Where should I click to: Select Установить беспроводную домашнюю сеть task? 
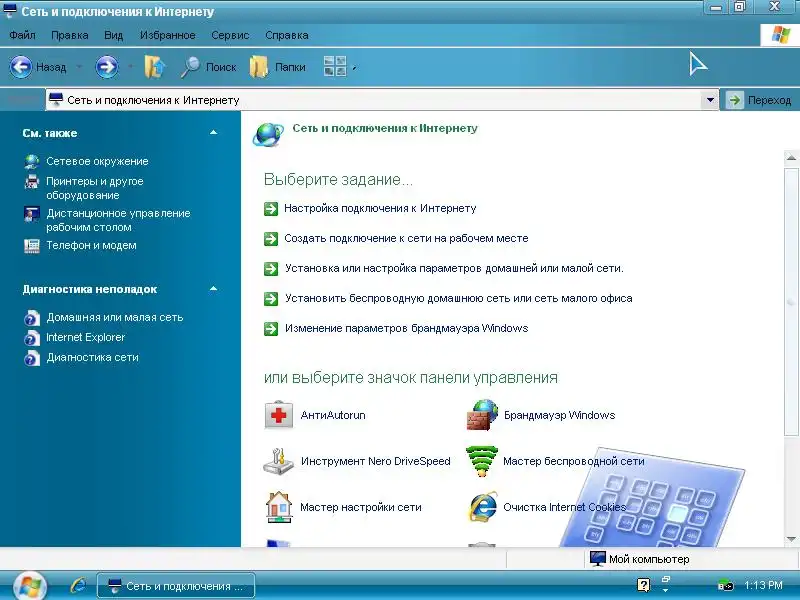point(459,298)
